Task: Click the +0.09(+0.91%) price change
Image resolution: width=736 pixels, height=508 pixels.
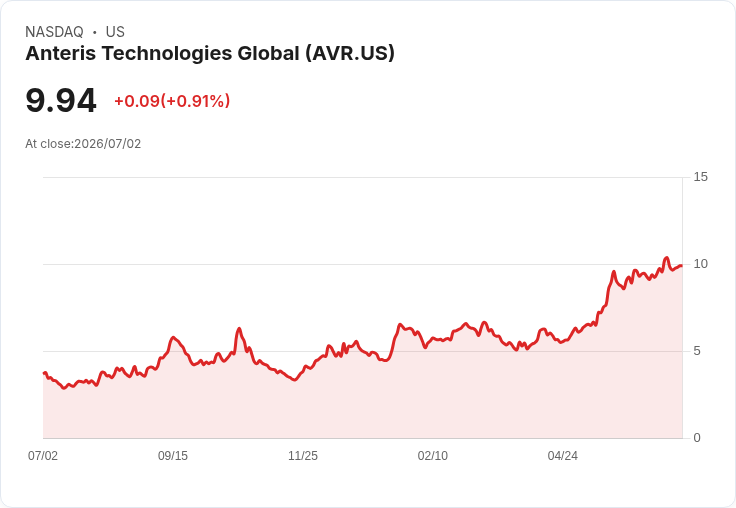Action: (x=172, y=101)
